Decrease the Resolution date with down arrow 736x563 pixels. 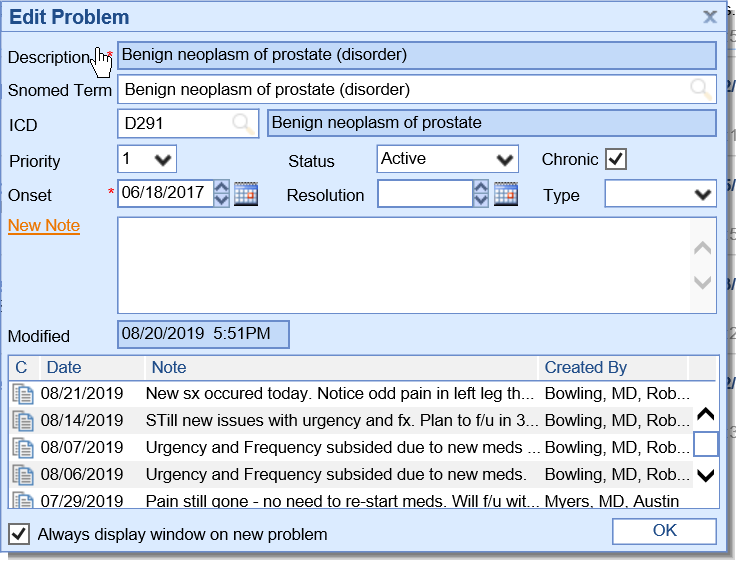tap(481, 200)
